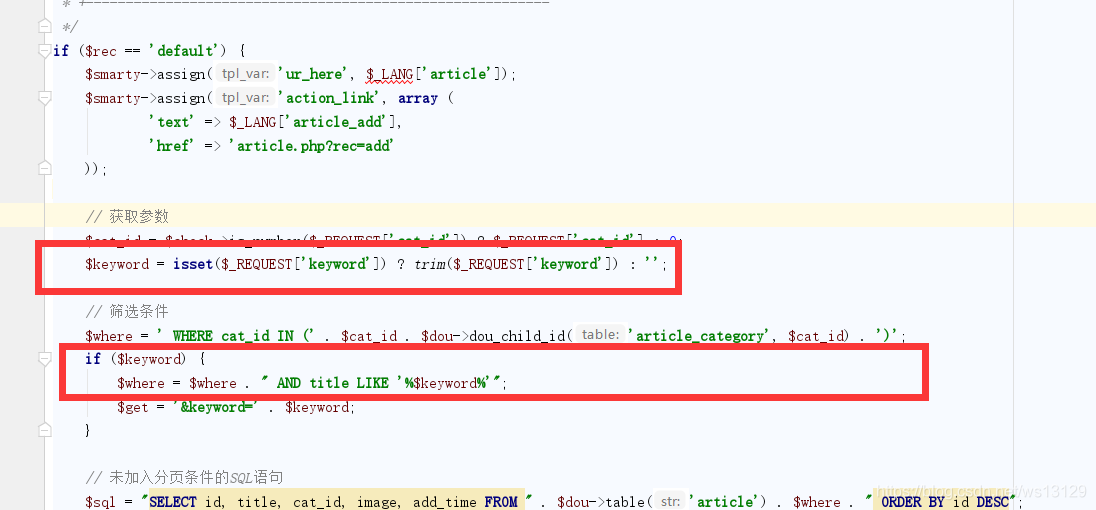Collapse the if ($rec == 'default') block fold marker
1096x510 pixels.
tap(45, 50)
